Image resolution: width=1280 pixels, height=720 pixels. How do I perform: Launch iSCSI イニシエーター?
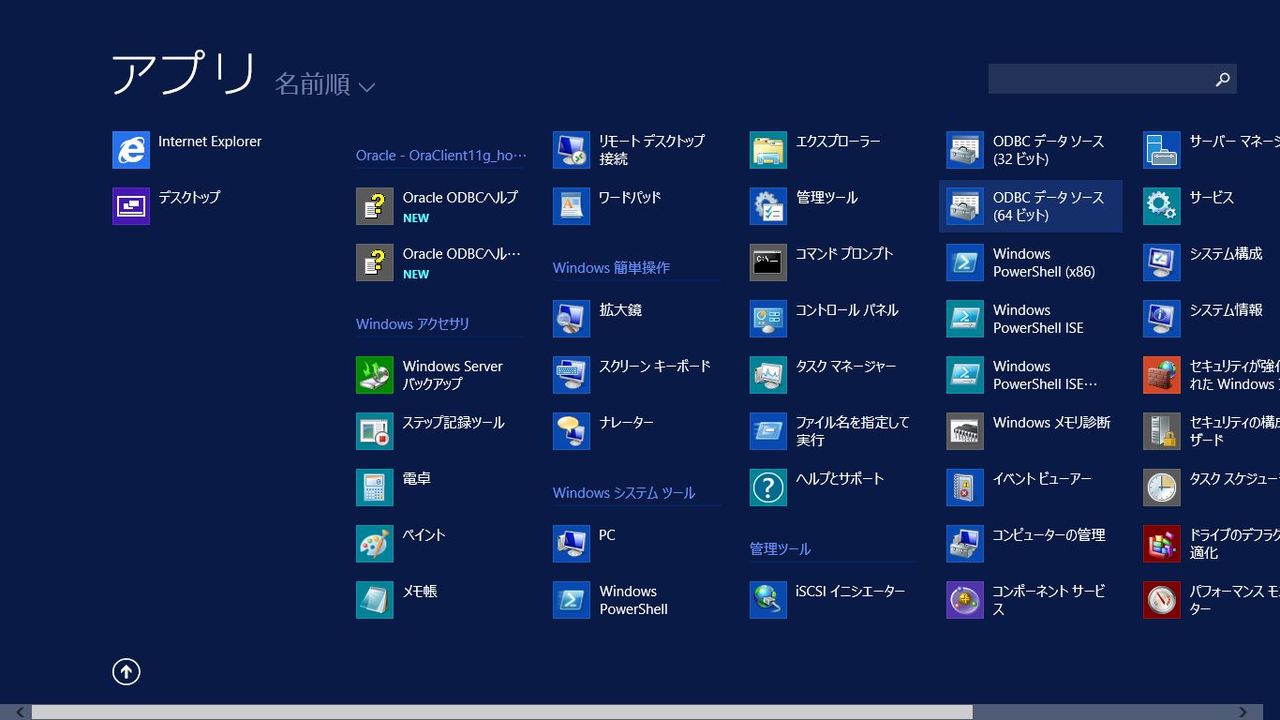(x=828, y=600)
